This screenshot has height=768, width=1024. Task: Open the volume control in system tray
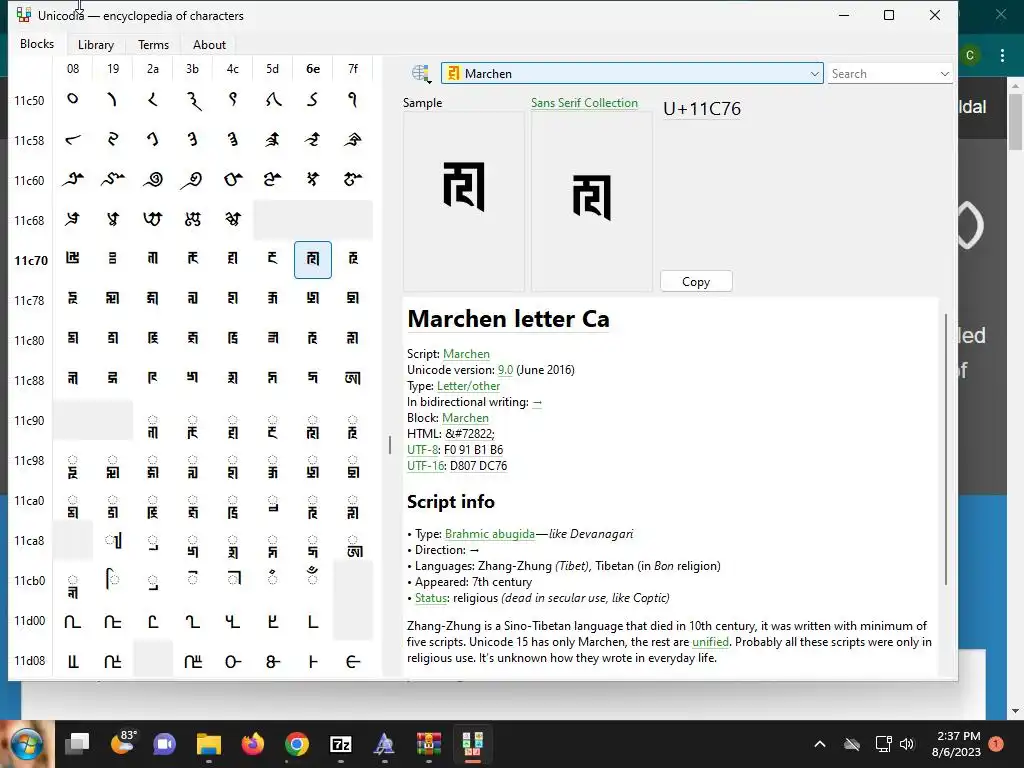906,744
